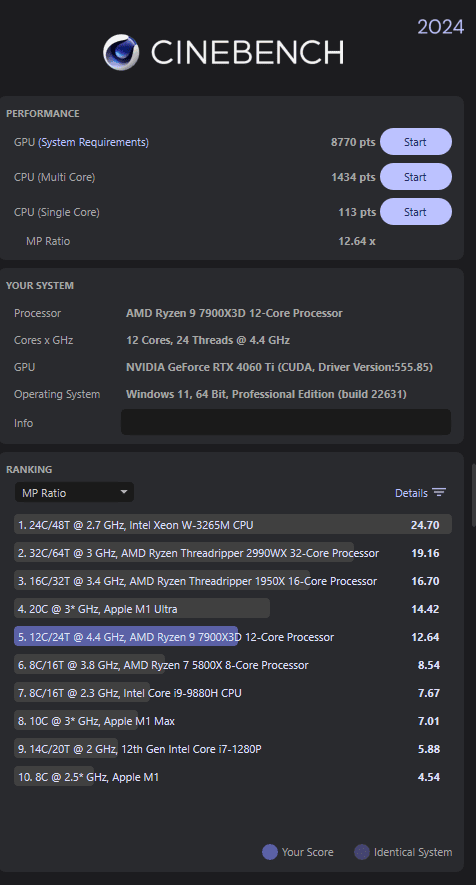This screenshot has height=885, width=476.
Task: Click the CINEBENCH title text
Action: 247,53
